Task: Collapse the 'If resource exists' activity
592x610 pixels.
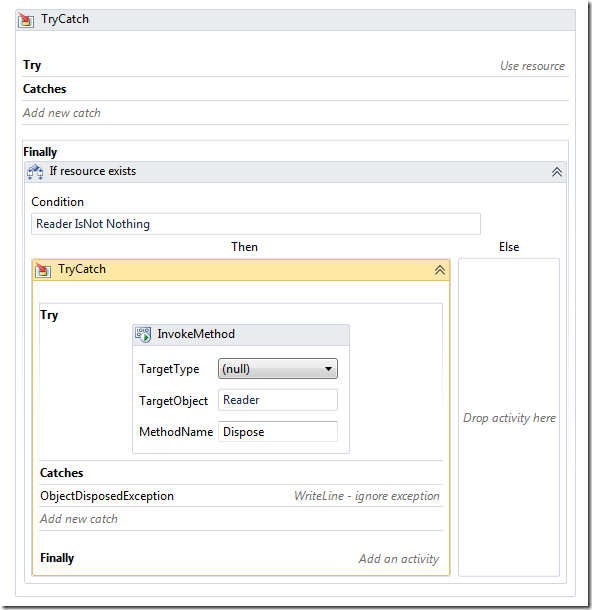Action: (557, 172)
